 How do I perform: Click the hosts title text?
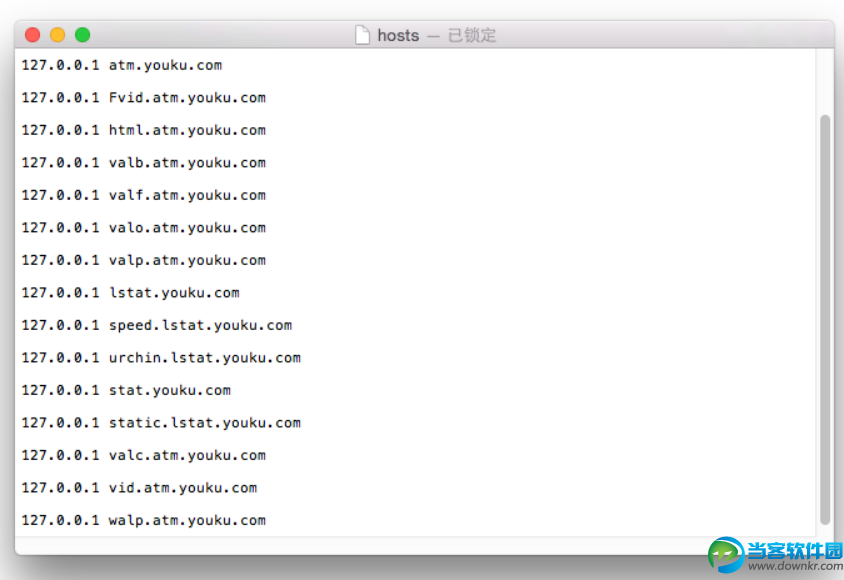point(398,36)
